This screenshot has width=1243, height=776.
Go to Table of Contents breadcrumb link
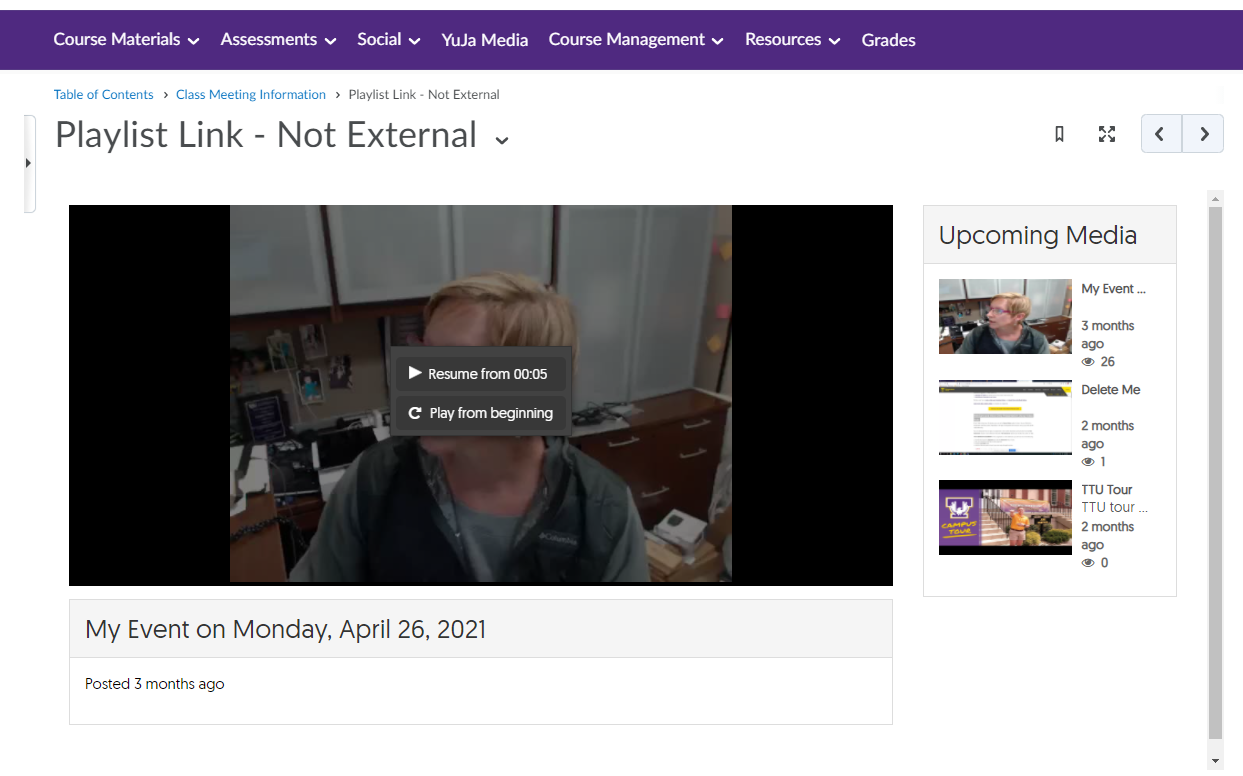tap(103, 95)
